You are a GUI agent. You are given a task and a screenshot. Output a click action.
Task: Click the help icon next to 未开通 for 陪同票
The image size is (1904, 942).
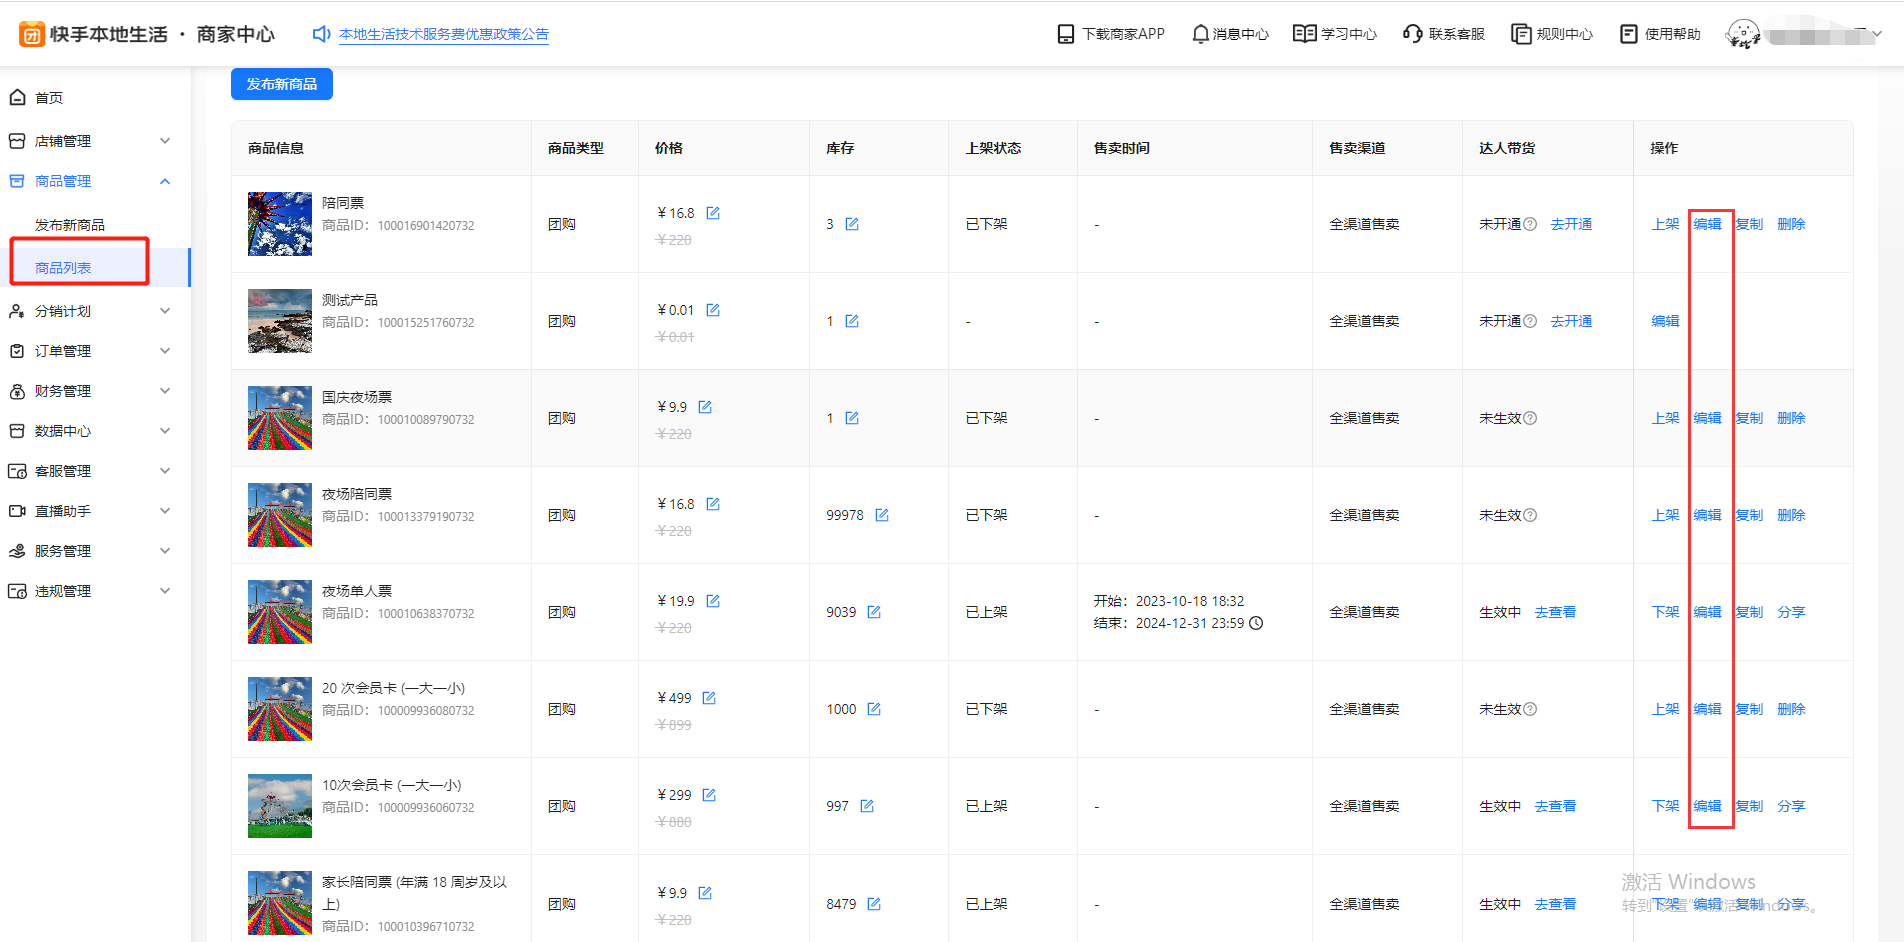click(x=1530, y=224)
